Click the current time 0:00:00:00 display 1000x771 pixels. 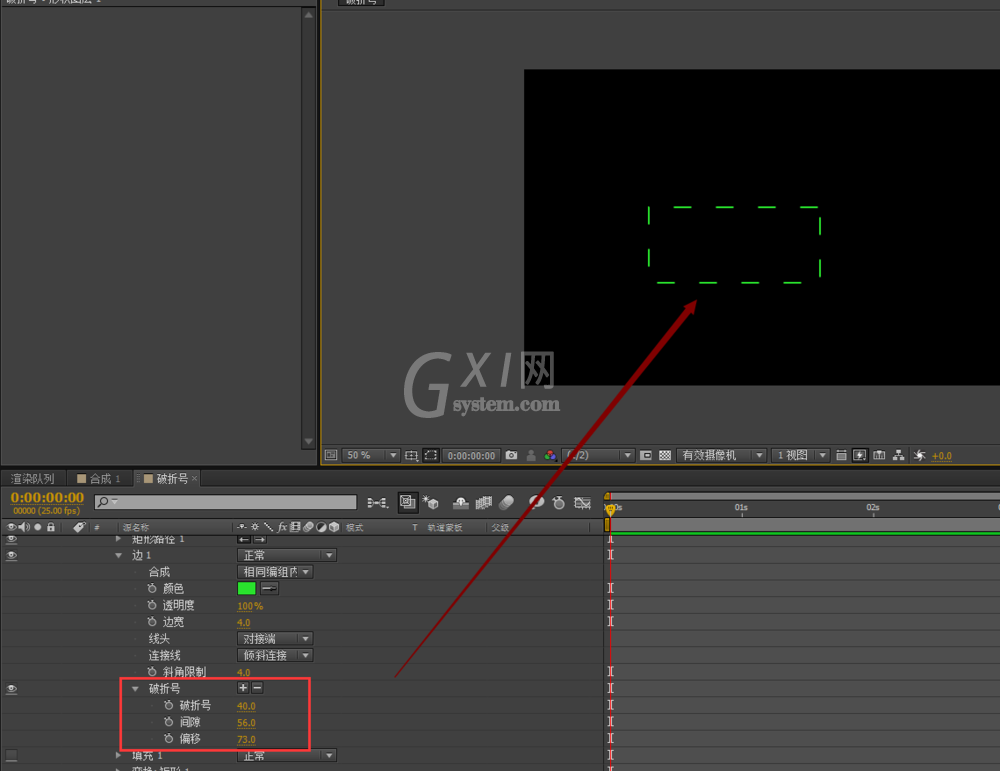coord(47,497)
